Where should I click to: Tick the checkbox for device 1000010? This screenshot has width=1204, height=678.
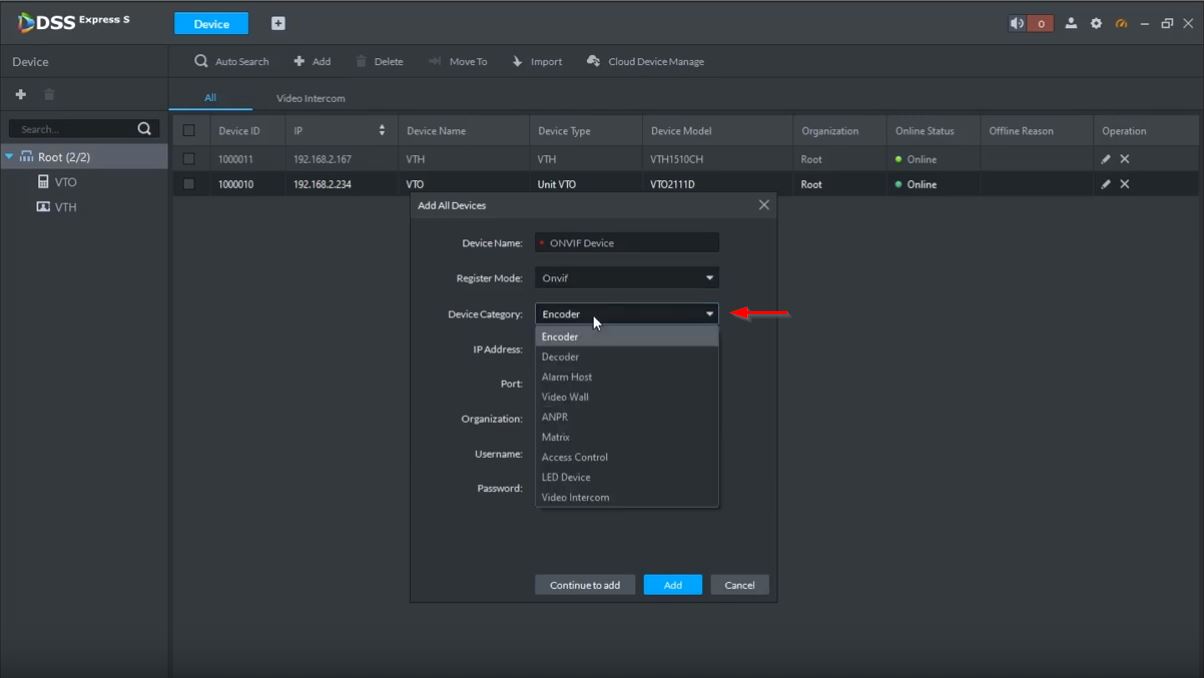(189, 184)
